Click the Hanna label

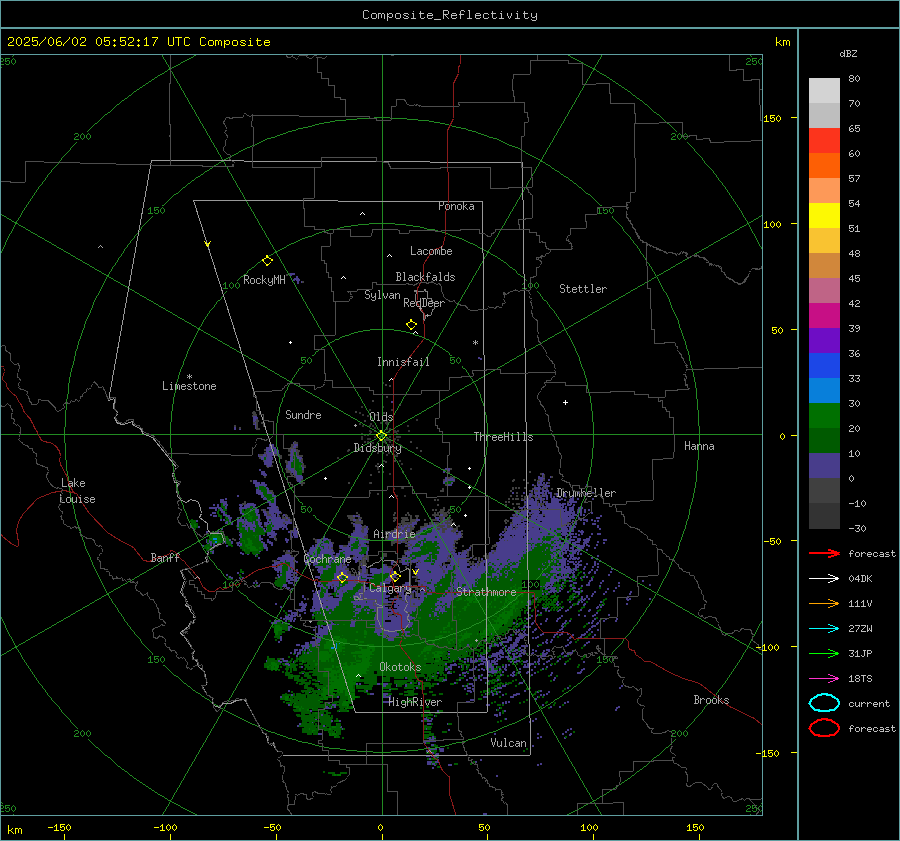coord(699,446)
